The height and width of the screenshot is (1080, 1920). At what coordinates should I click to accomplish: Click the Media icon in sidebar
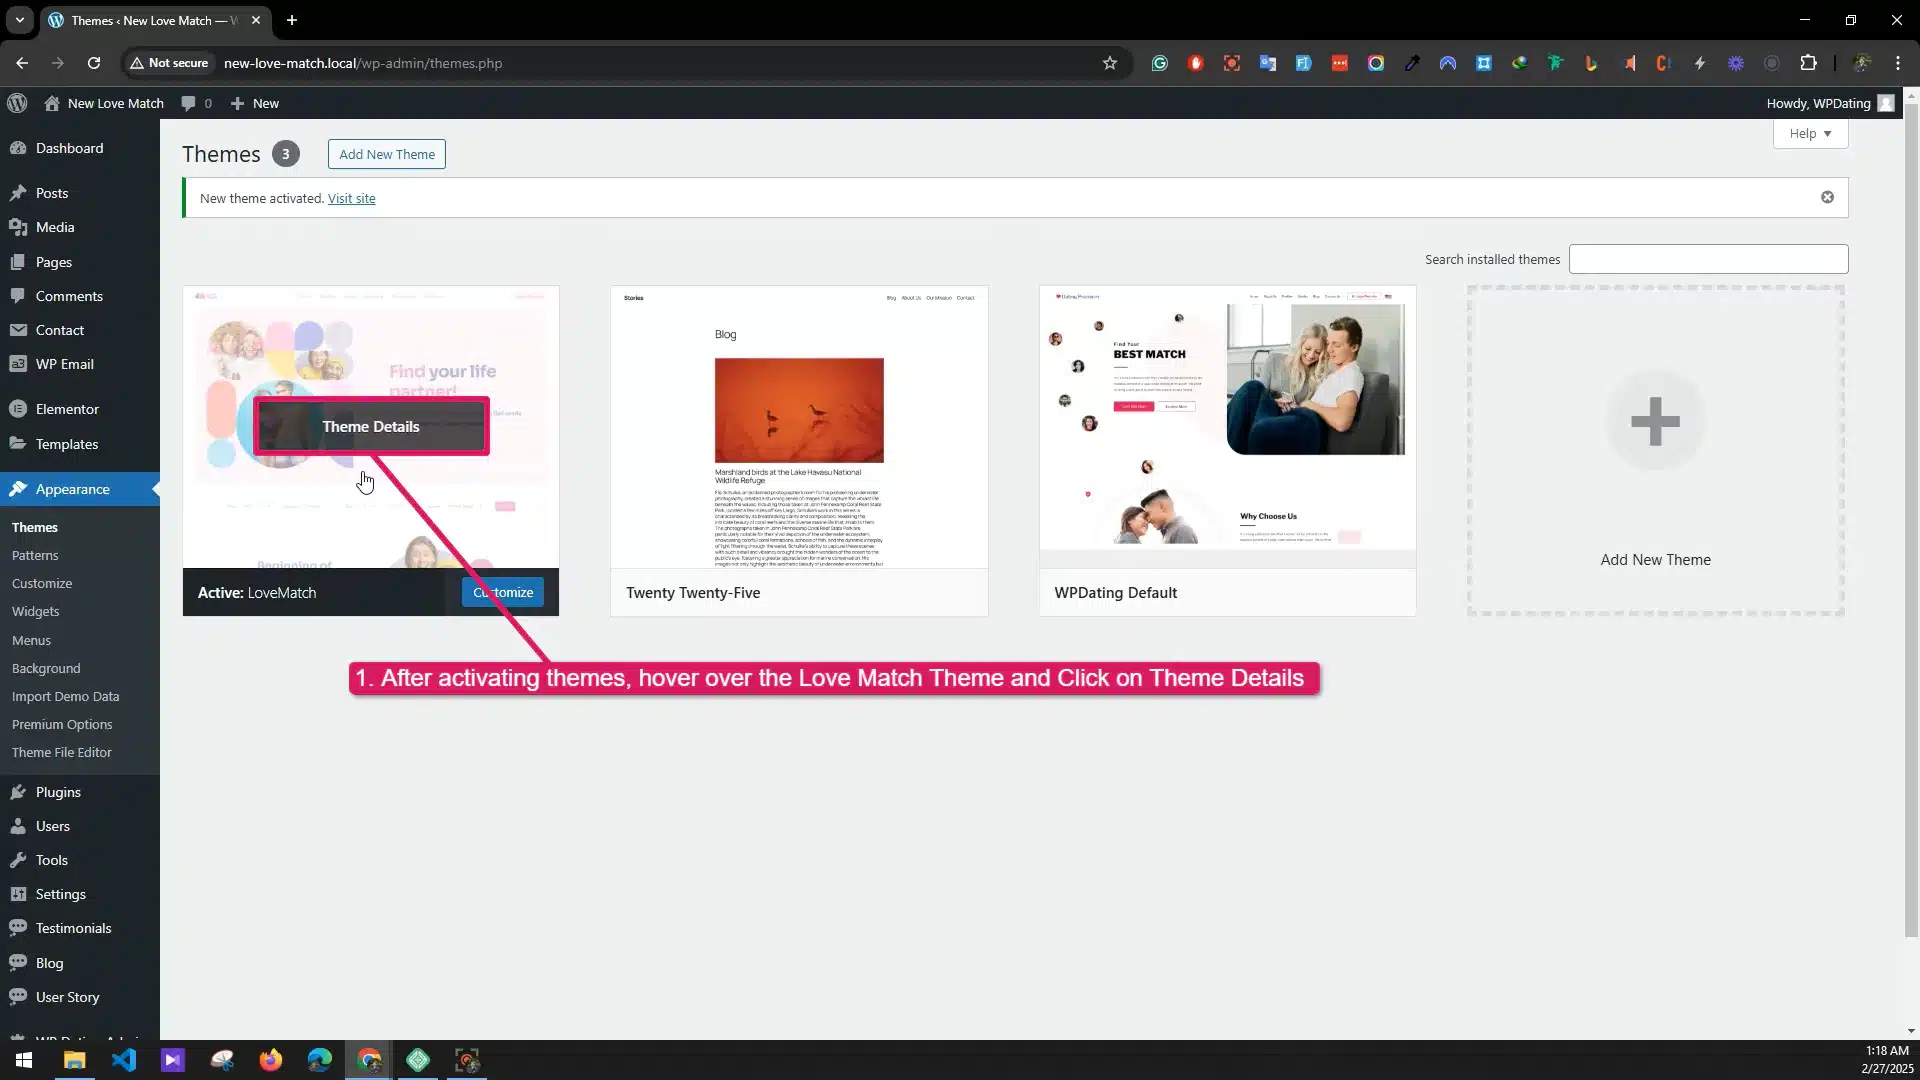coord(18,227)
